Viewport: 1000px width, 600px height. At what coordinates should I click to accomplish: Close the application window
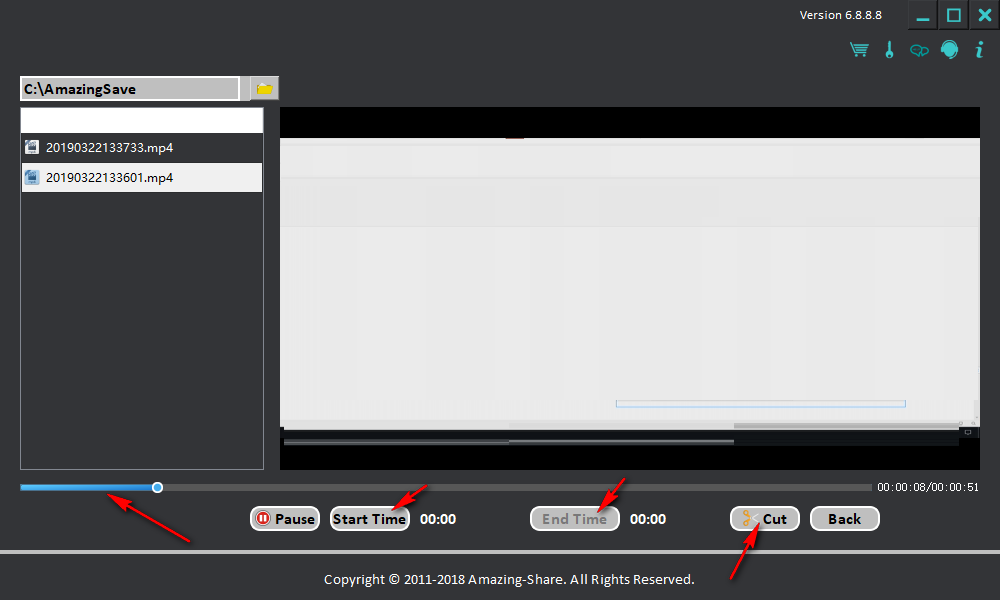985,15
